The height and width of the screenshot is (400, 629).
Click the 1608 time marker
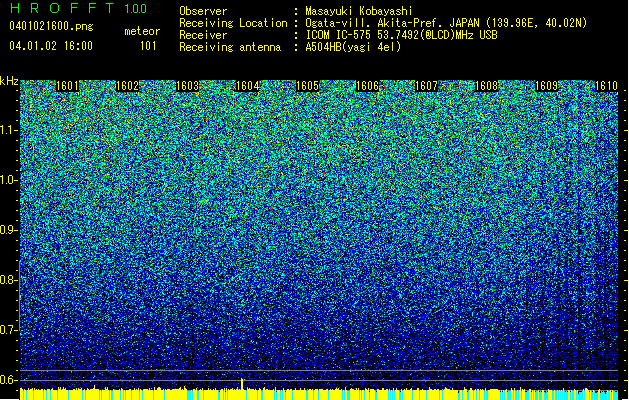[x=486, y=86]
